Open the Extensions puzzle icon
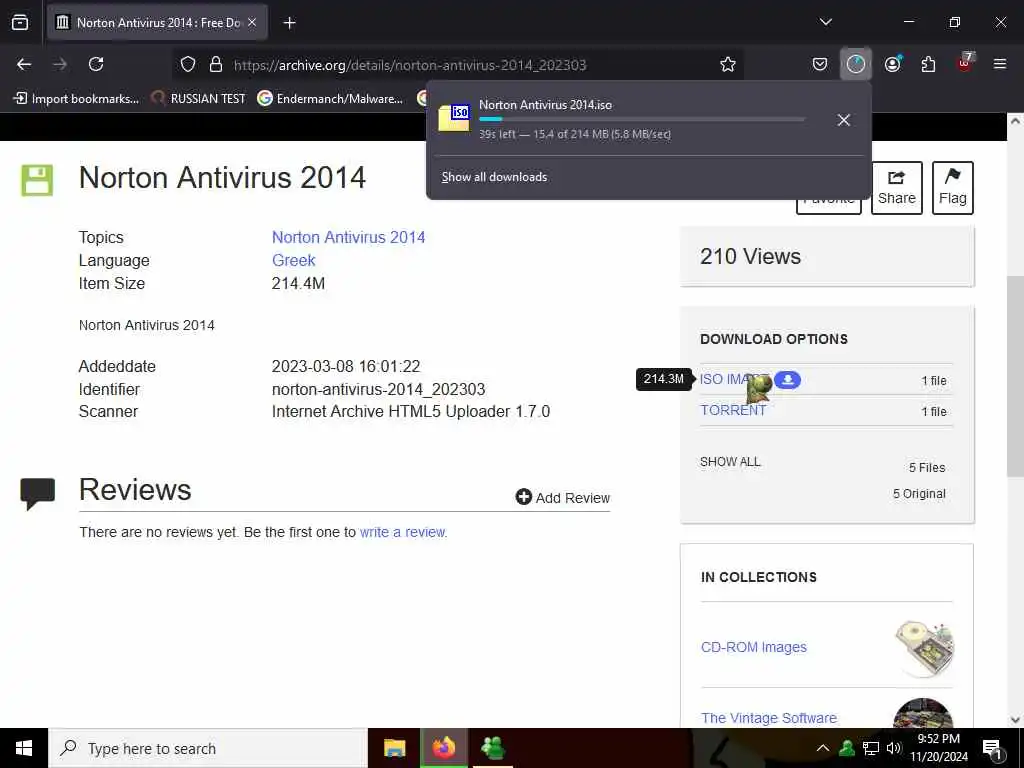 tap(928, 64)
